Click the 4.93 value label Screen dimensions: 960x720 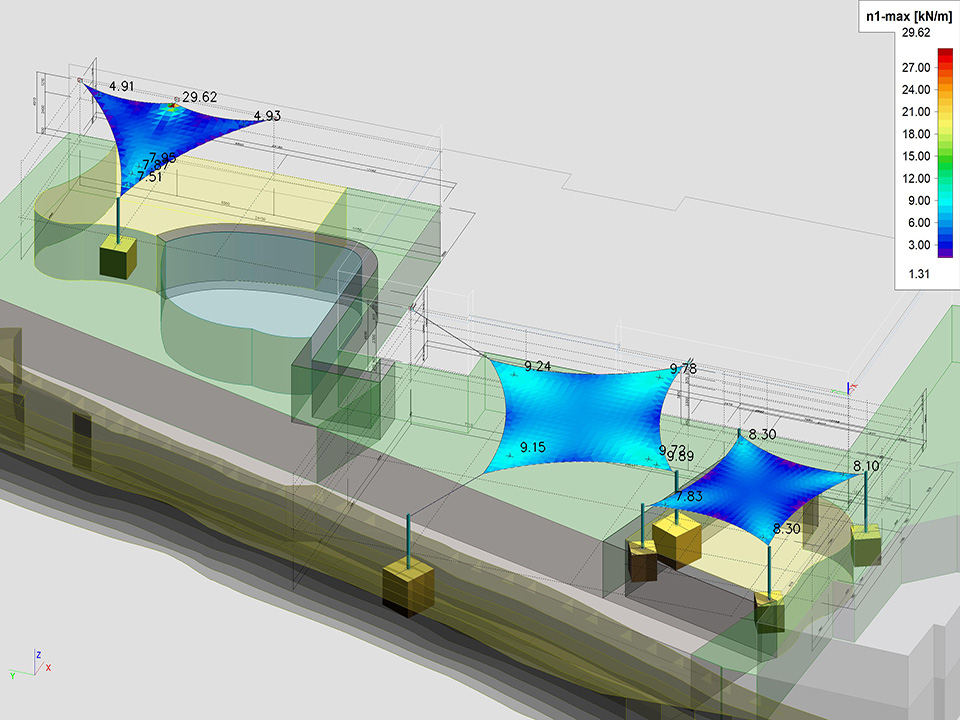pyautogui.click(x=267, y=116)
